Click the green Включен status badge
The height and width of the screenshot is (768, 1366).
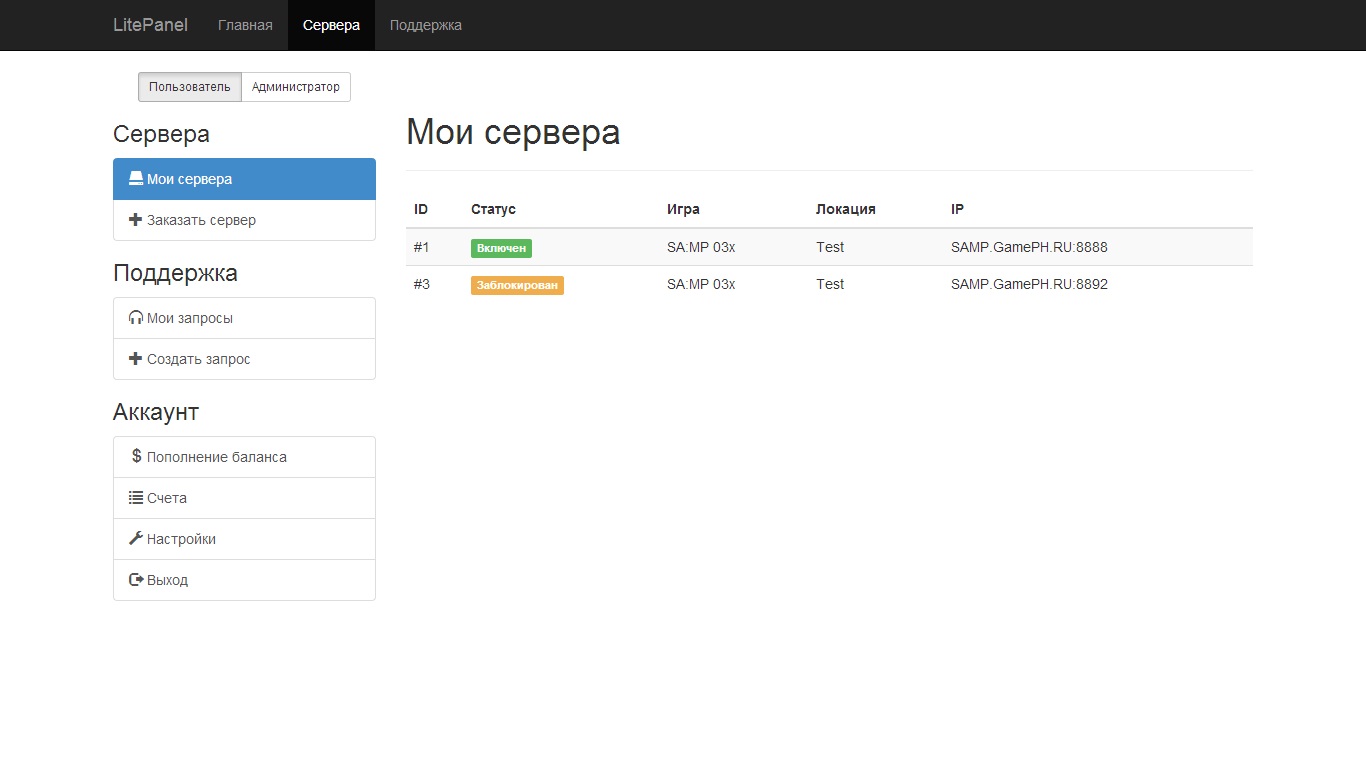501,248
